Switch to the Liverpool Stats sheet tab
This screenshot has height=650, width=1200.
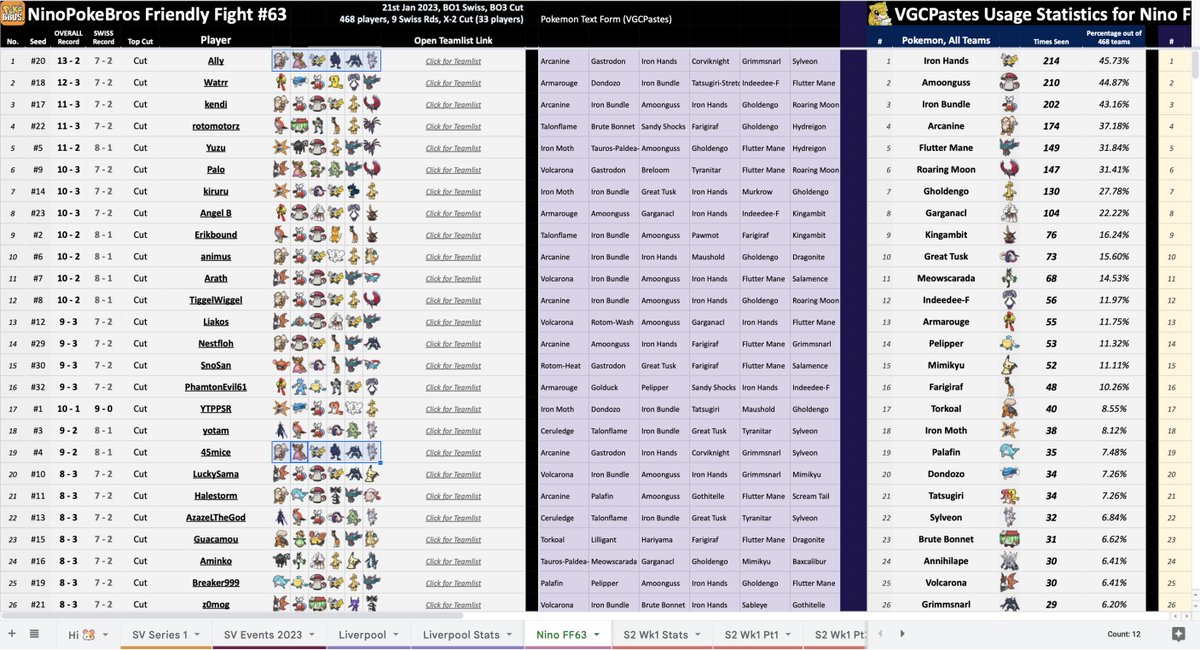point(466,634)
